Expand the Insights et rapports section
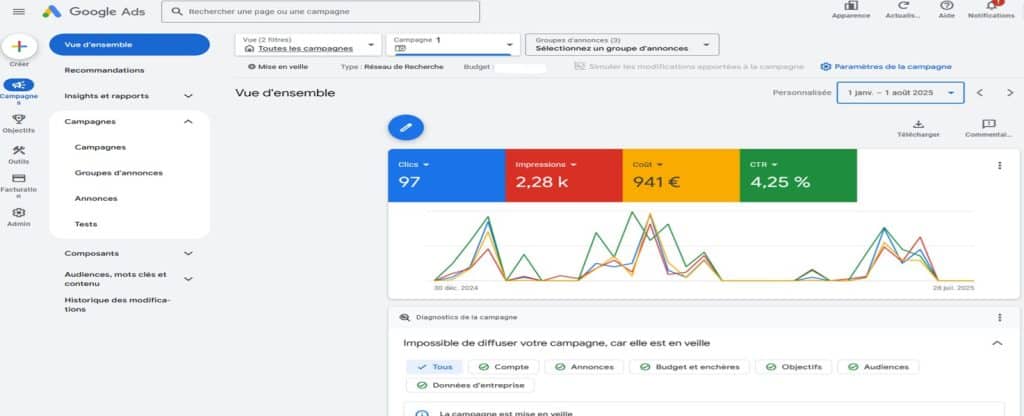The width and height of the screenshot is (1024, 416). point(188,96)
